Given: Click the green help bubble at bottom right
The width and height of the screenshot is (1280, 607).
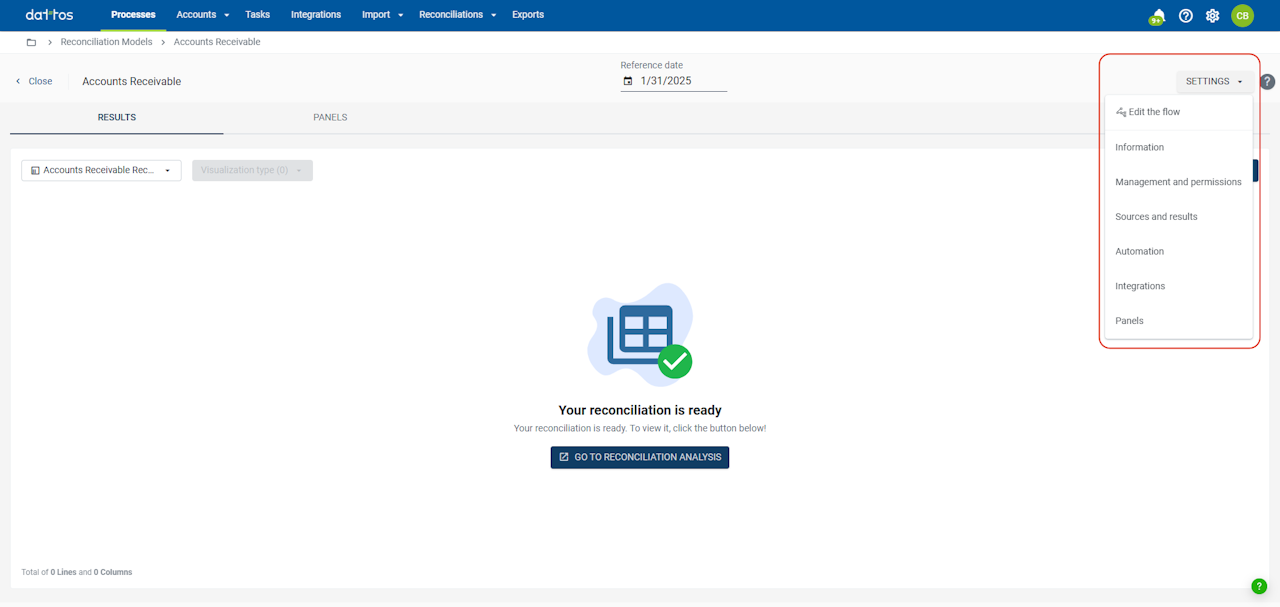Looking at the screenshot, I should pyautogui.click(x=1259, y=586).
